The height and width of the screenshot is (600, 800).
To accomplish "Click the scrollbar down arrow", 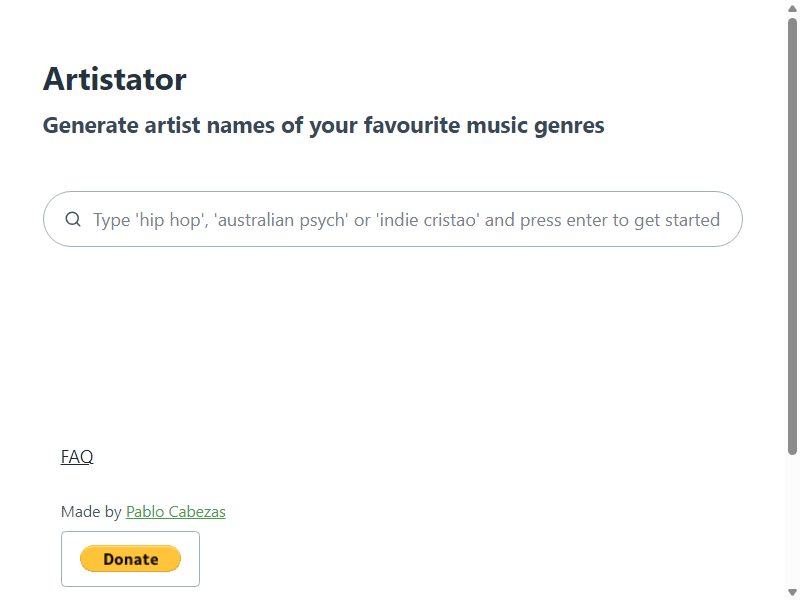I will coord(792,592).
